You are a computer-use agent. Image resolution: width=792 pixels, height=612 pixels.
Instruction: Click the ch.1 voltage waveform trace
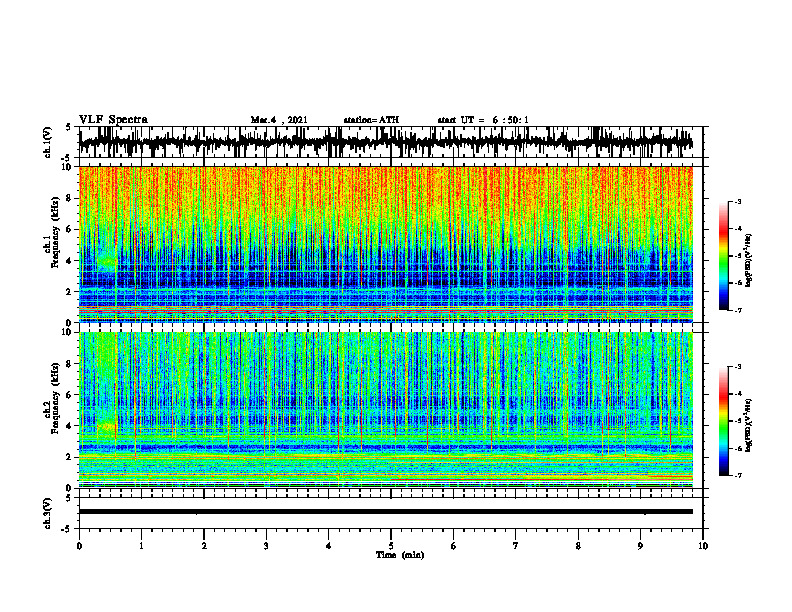click(x=386, y=142)
